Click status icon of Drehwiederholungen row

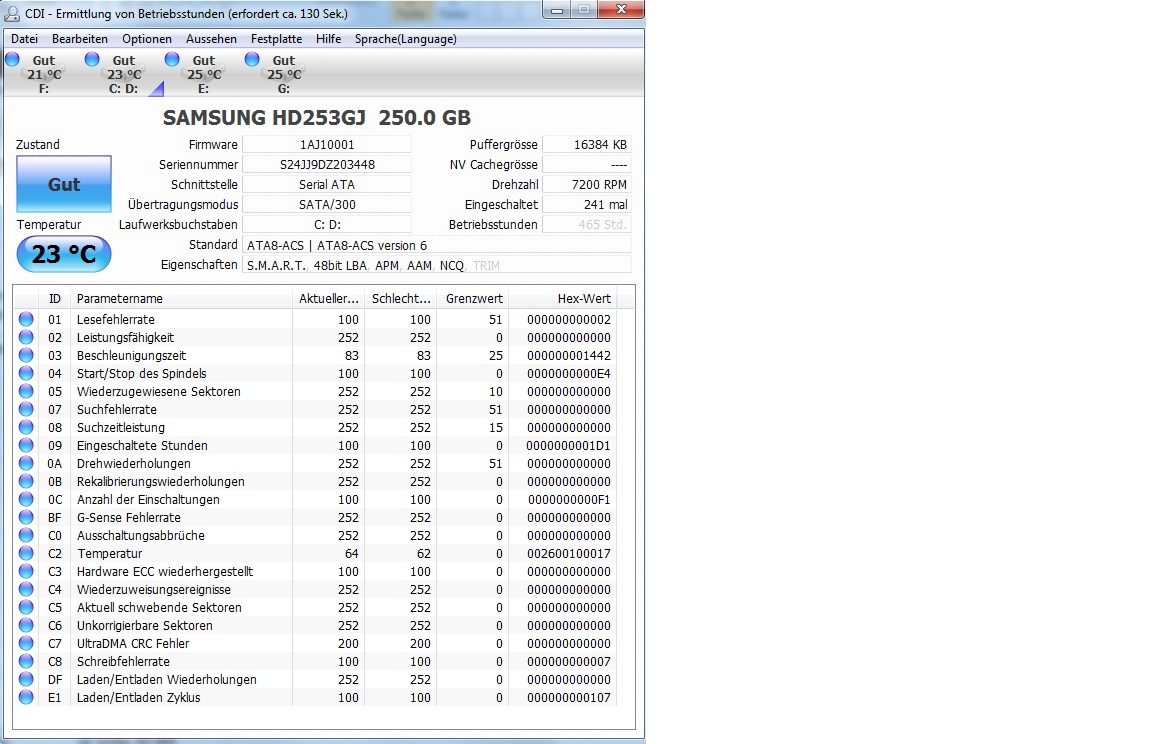[x=26, y=463]
